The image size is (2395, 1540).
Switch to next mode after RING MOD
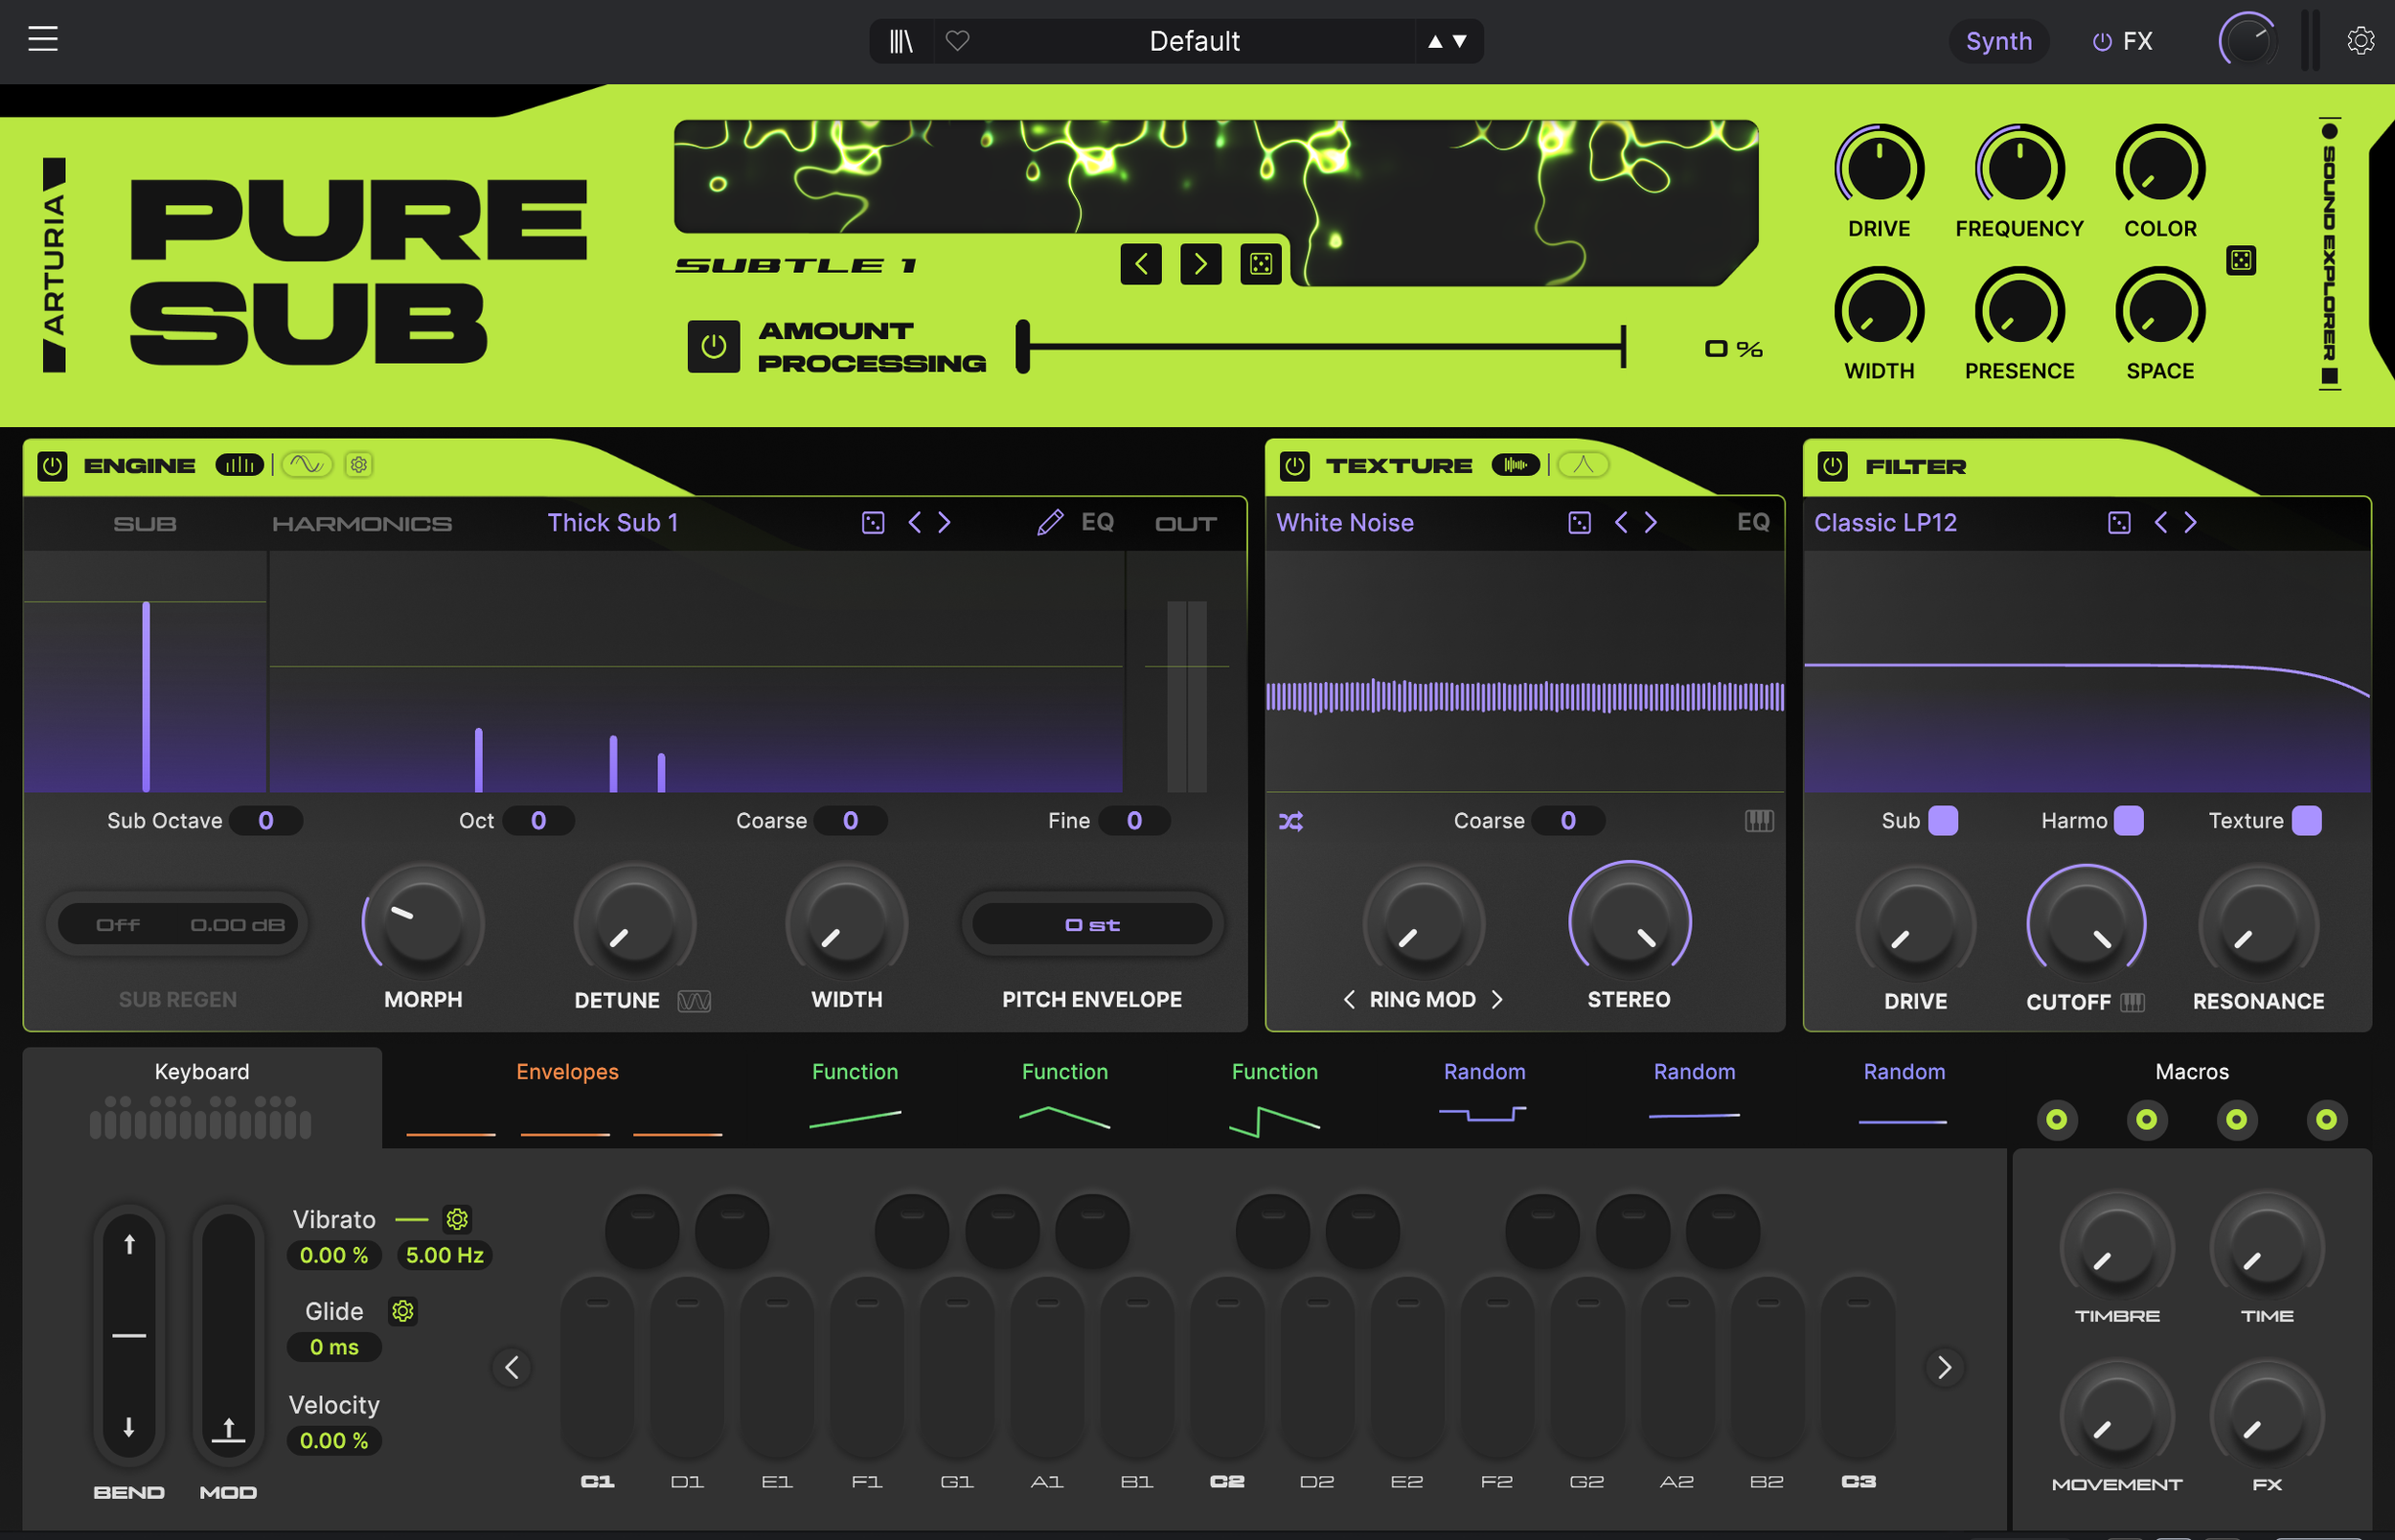click(1497, 1000)
